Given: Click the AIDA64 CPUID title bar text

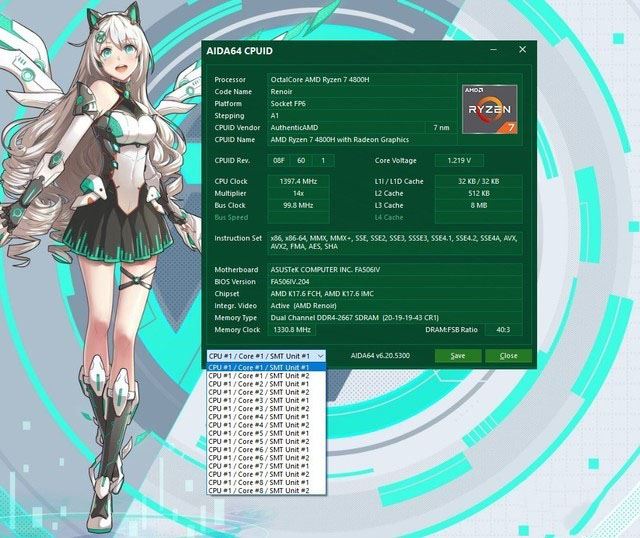Looking at the screenshot, I should point(239,51).
